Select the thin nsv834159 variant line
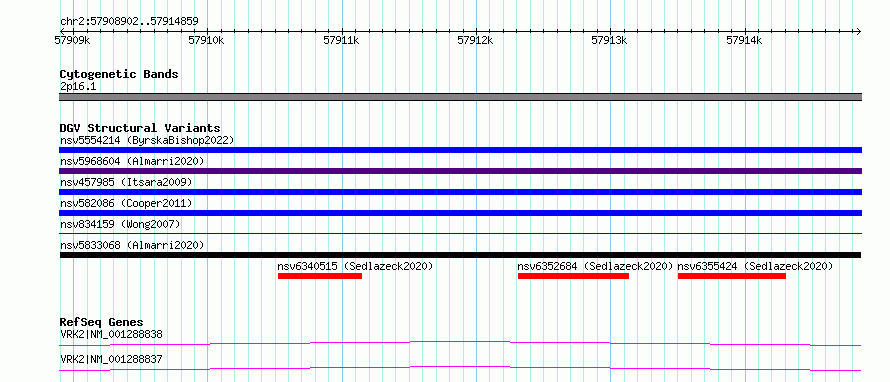This screenshot has height=382, width=890. coord(460,233)
